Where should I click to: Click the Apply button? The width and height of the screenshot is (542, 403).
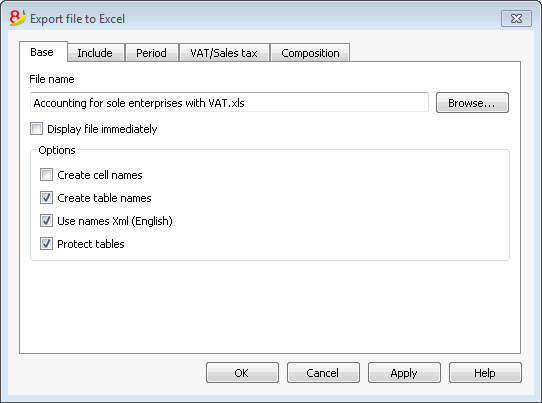[404, 373]
